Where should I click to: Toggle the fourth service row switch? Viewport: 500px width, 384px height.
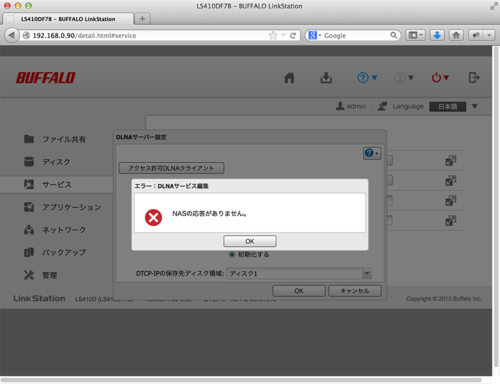(x=390, y=221)
